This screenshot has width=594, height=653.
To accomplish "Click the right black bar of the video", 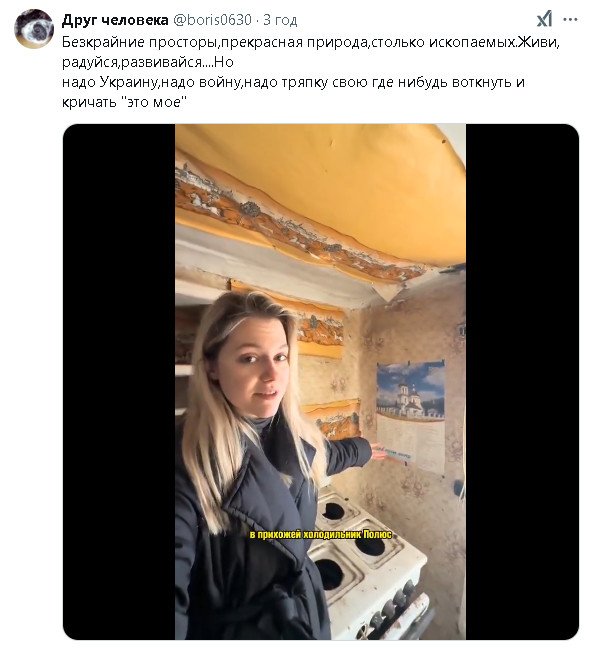I will click(522, 381).
